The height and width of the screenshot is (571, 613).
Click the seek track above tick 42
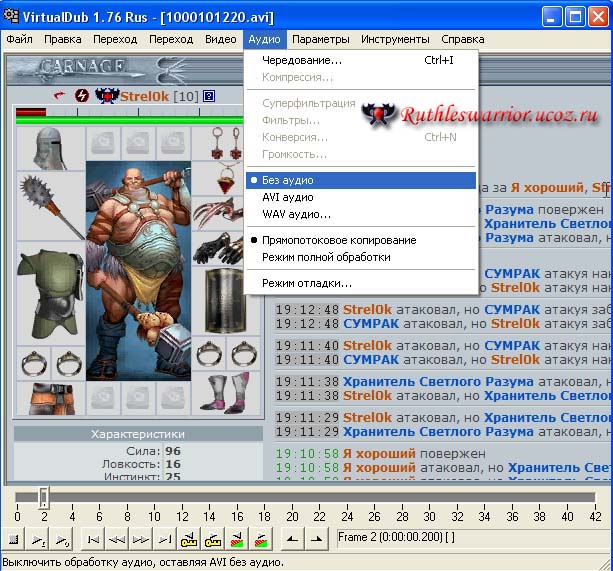tap(594, 497)
